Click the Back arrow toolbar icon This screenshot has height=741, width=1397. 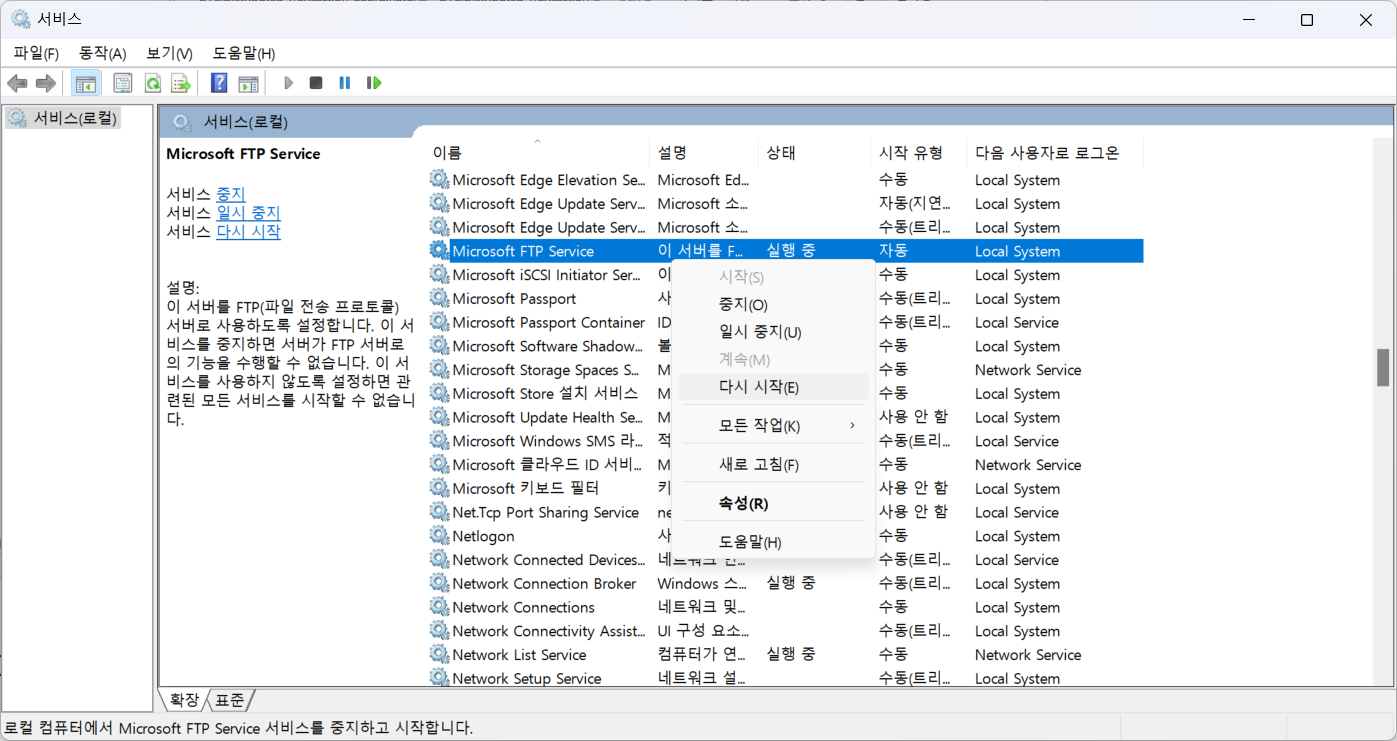click(x=17, y=83)
